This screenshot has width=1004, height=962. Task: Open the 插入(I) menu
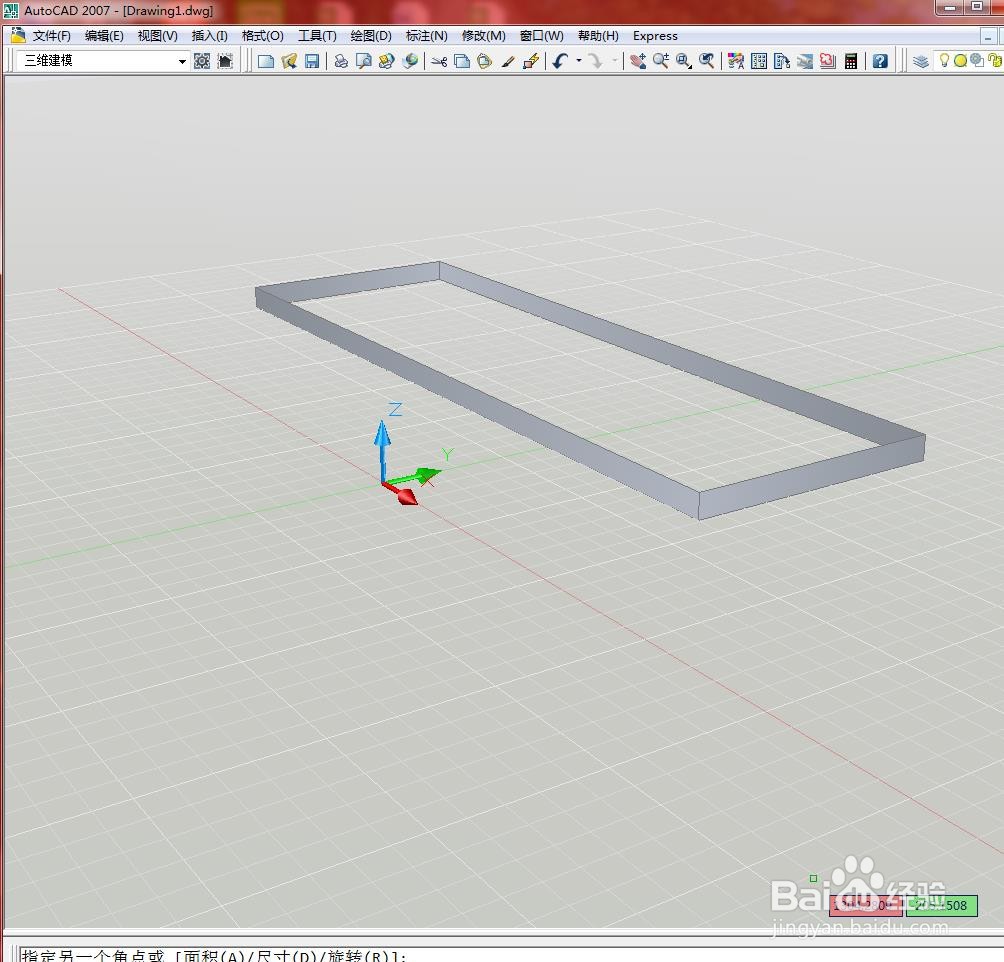point(209,36)
